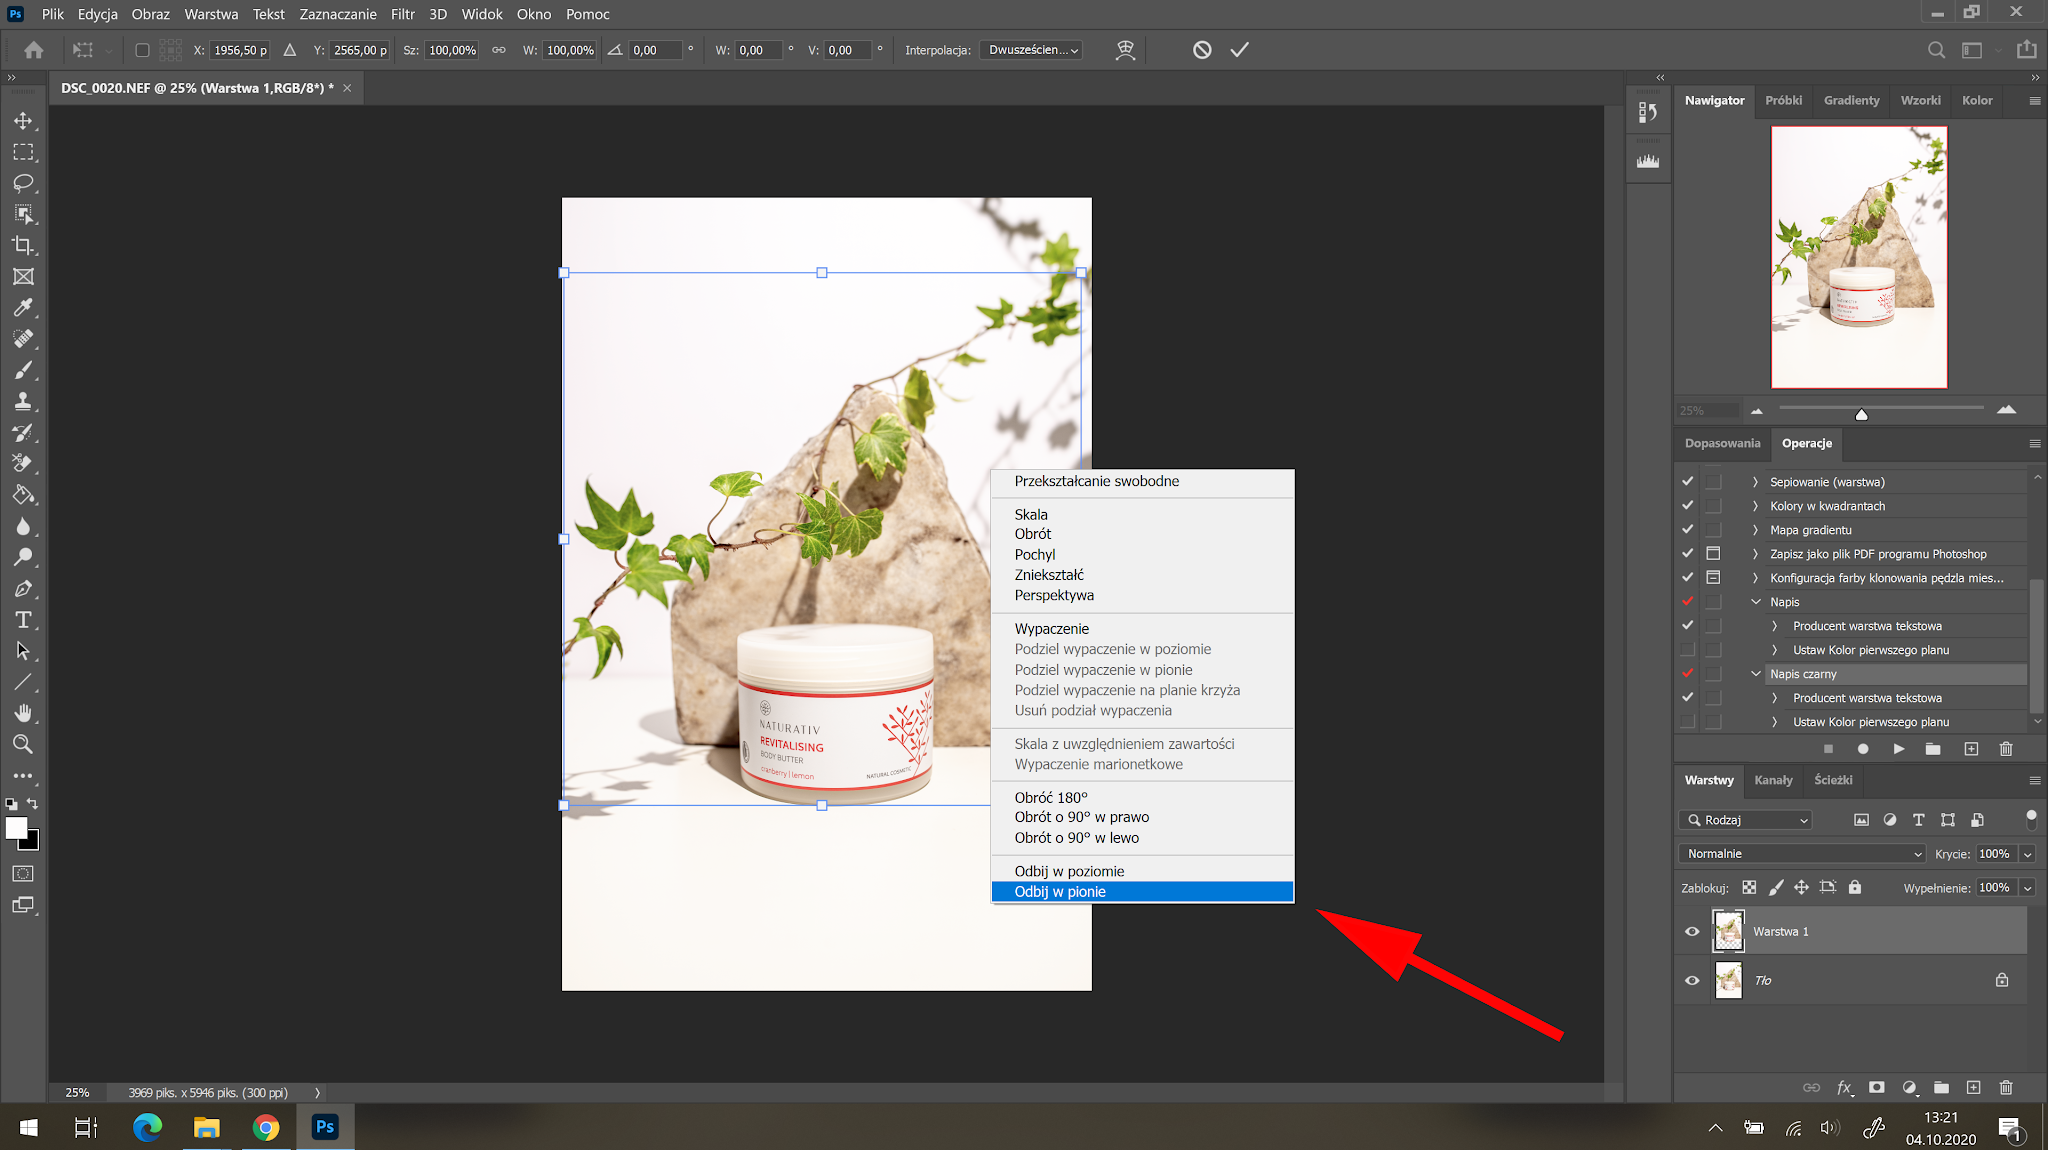Select the Zoom tool in toolbar
2048x1150 pixels.
(x=23, y=744)
